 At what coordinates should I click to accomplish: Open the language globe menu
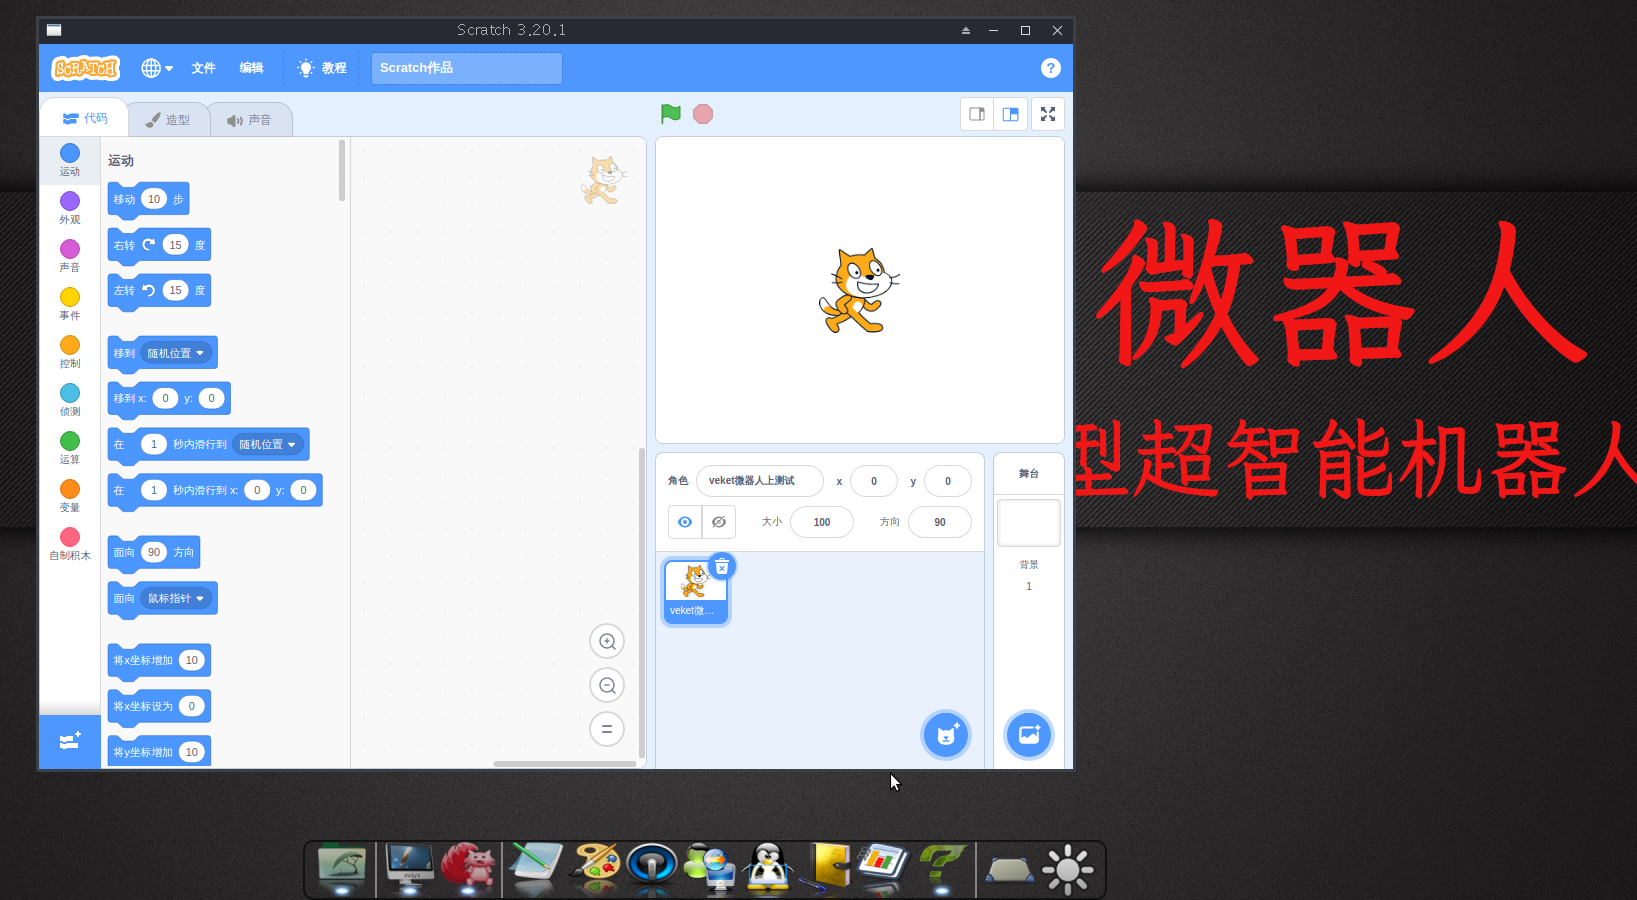click(x=156, y=68)
